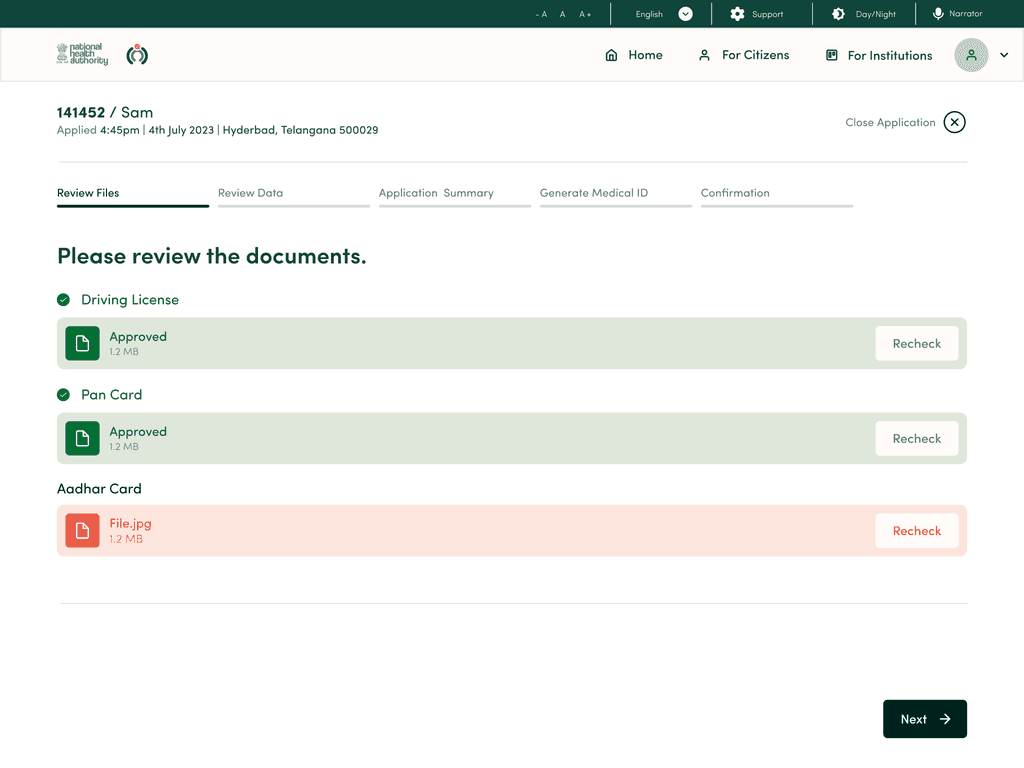Open the user profile avatar

(971, 55)
